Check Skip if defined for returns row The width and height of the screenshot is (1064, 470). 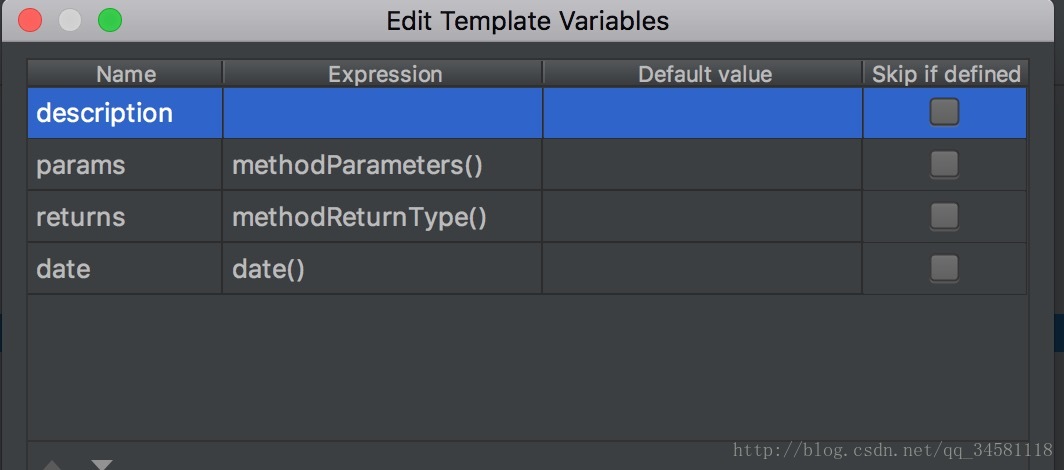pyautogui.click(x=944, y=216)
